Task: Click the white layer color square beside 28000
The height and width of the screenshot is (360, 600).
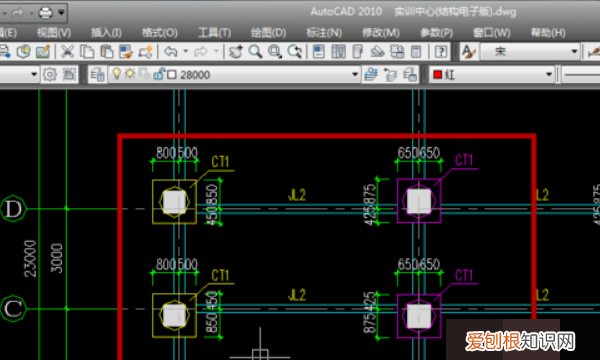Action: 172,75
